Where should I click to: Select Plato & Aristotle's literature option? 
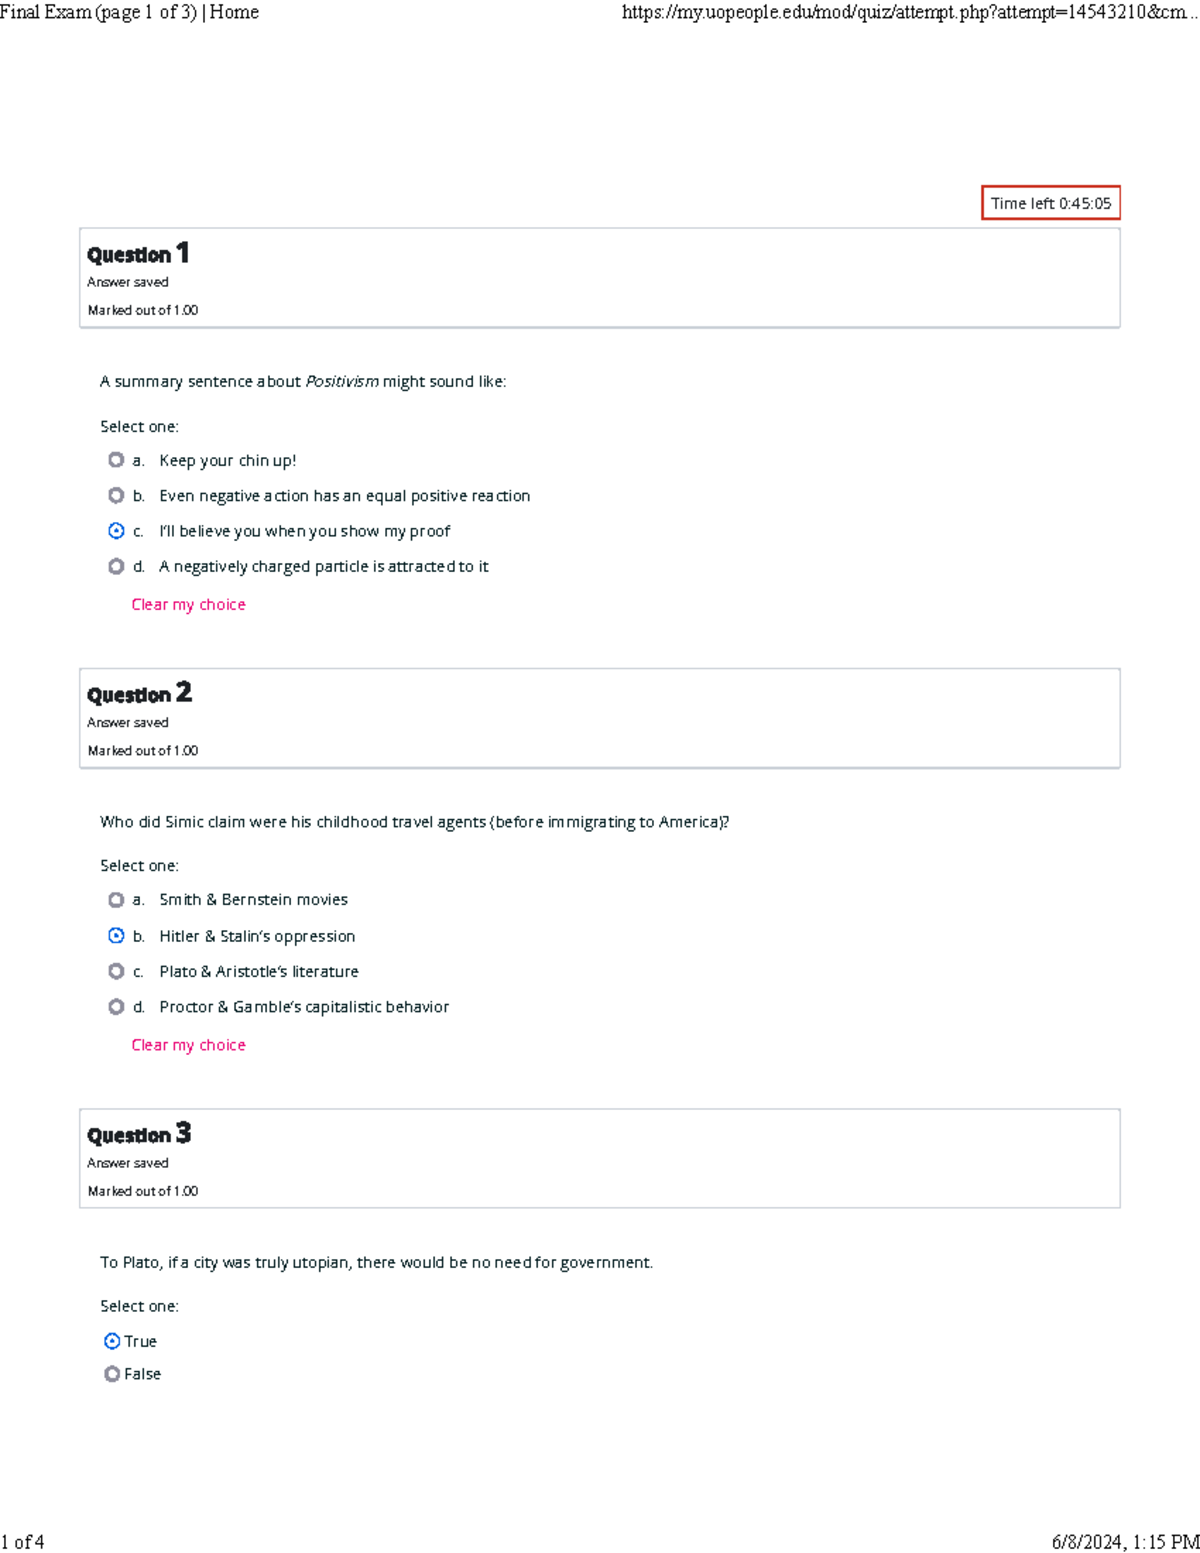(x=116, y=971)
